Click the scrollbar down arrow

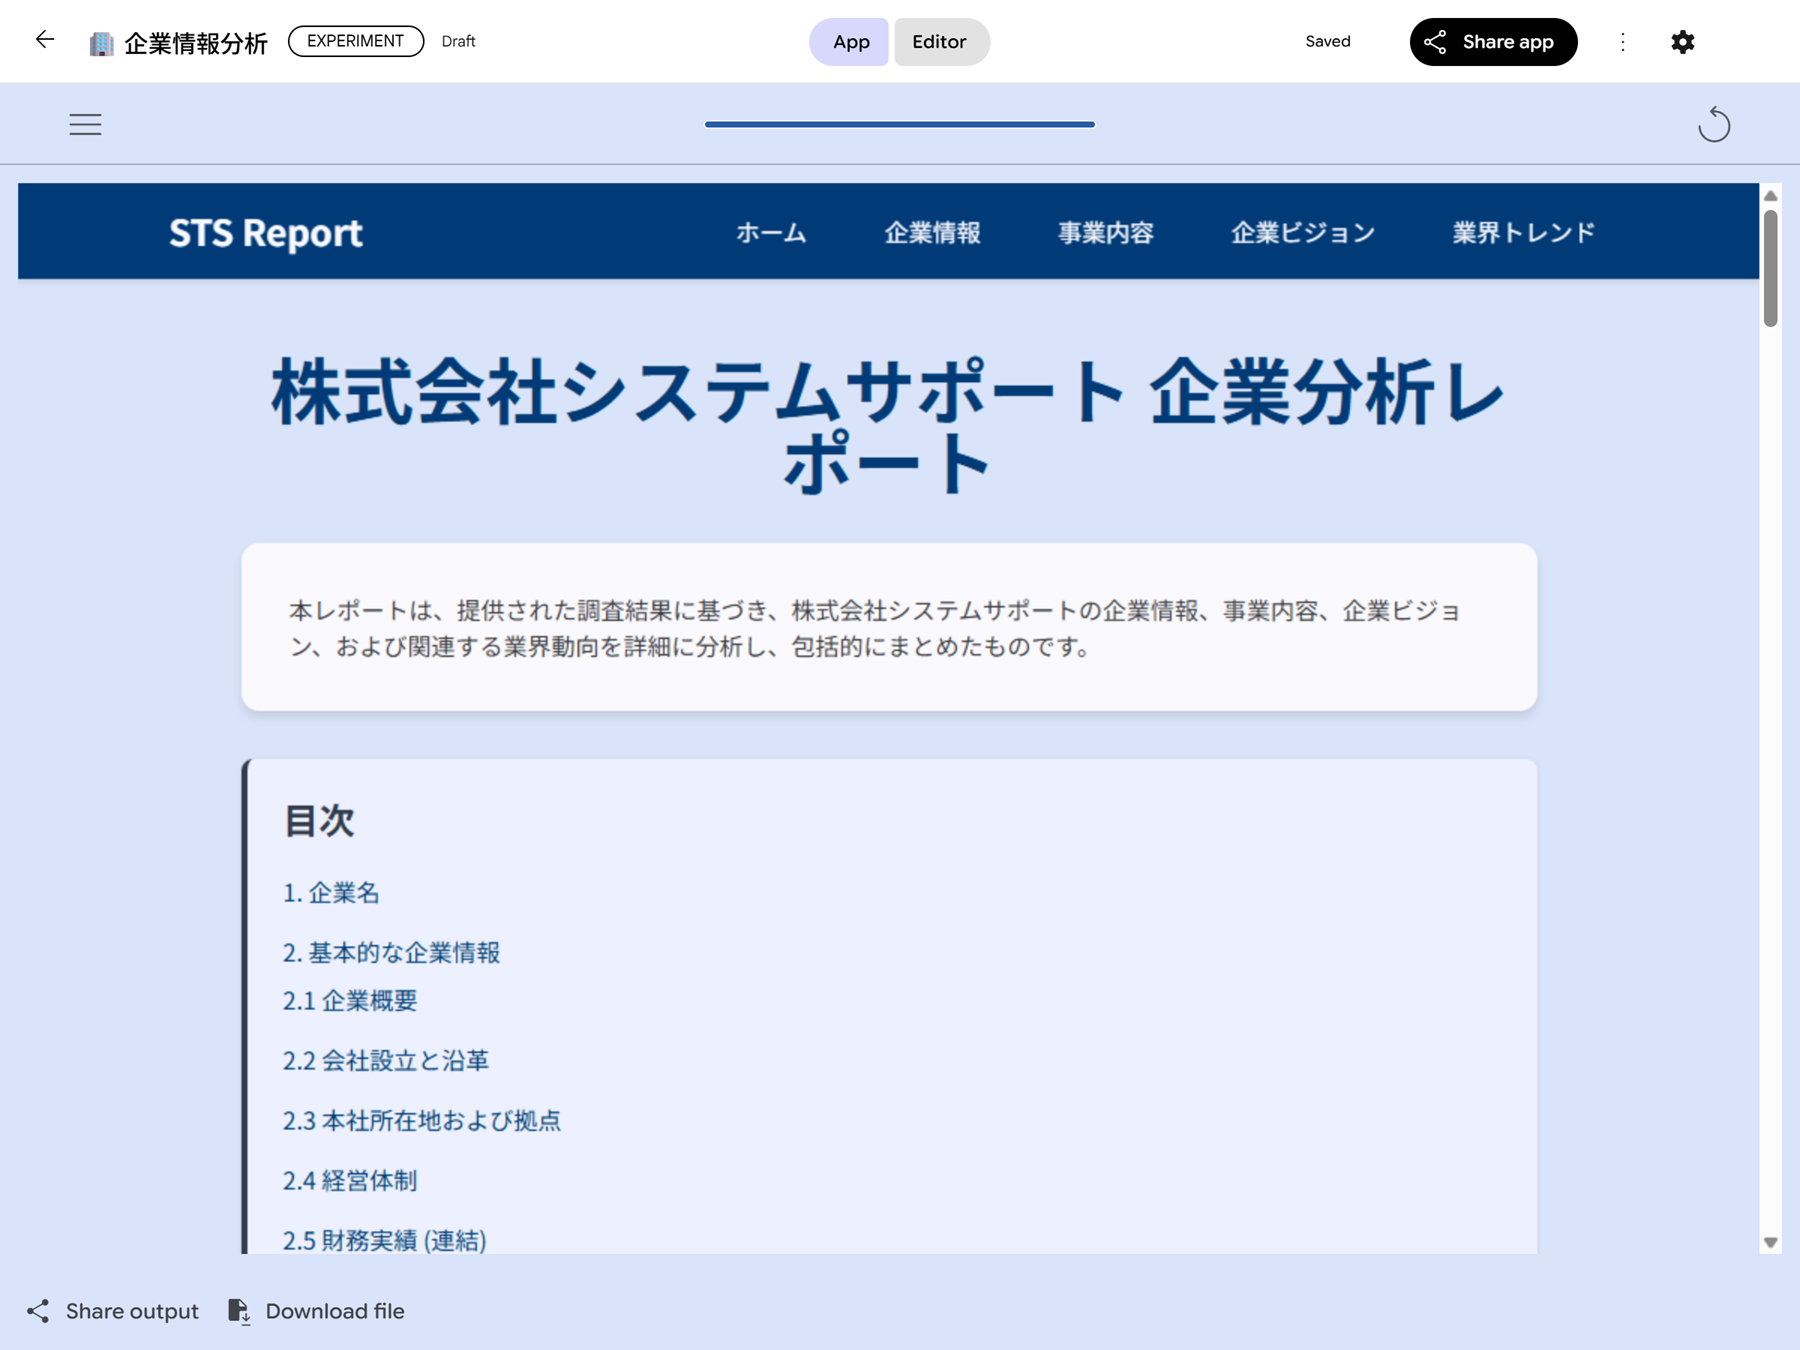pos(1770,1242)
